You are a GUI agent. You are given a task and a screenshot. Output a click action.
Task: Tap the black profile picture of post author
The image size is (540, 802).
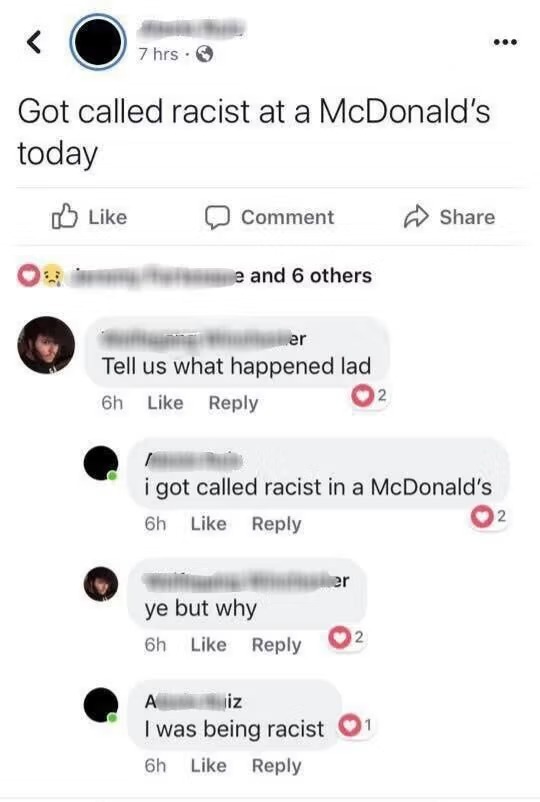(x=98, y=42)
